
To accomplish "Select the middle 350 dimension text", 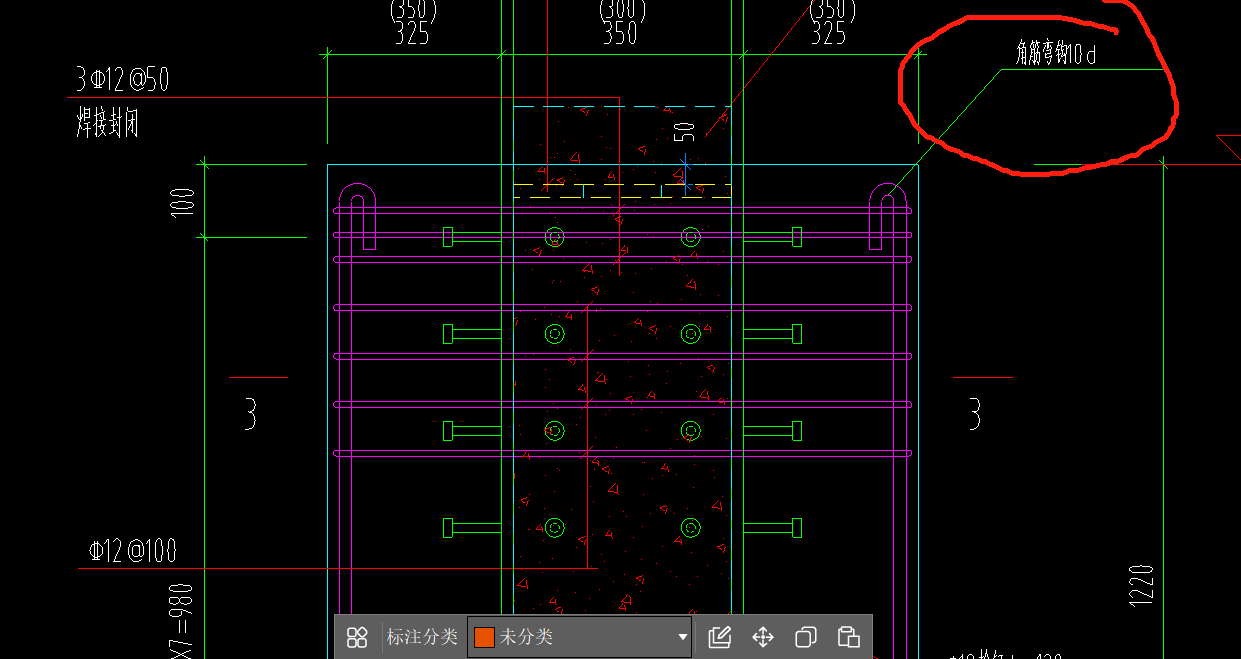I will (x=620, y=33).
